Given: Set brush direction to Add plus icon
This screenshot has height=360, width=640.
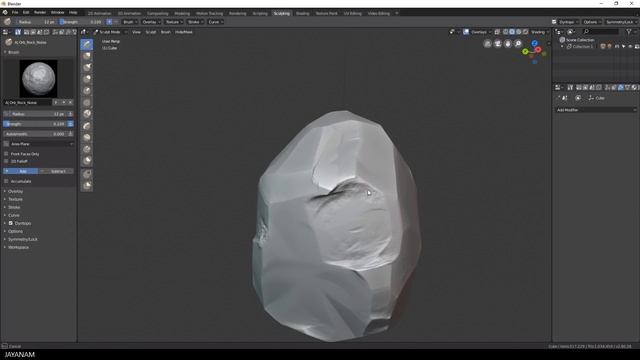Looking at the screenshot, I should 109,22.
